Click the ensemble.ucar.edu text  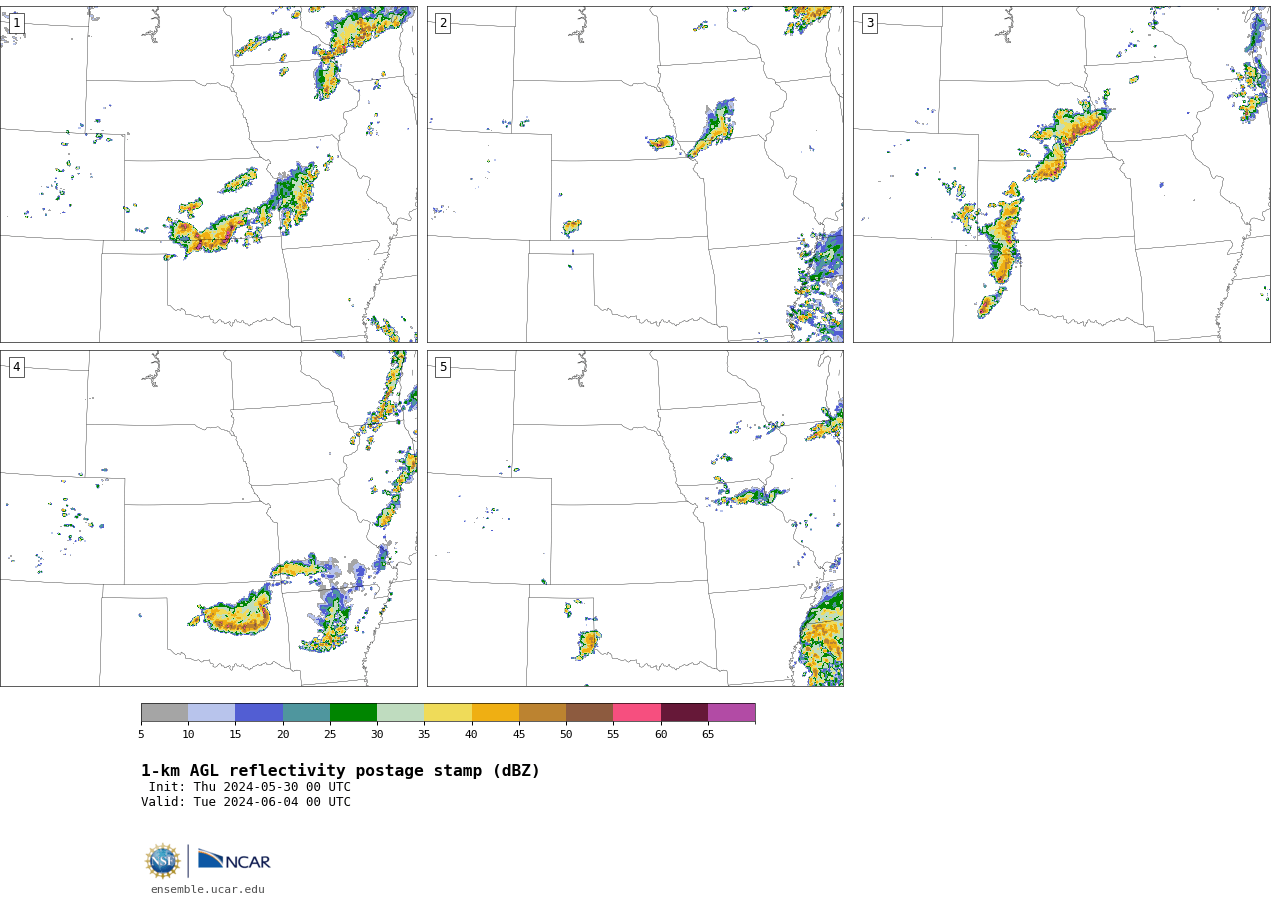click(x=208, y=889)
